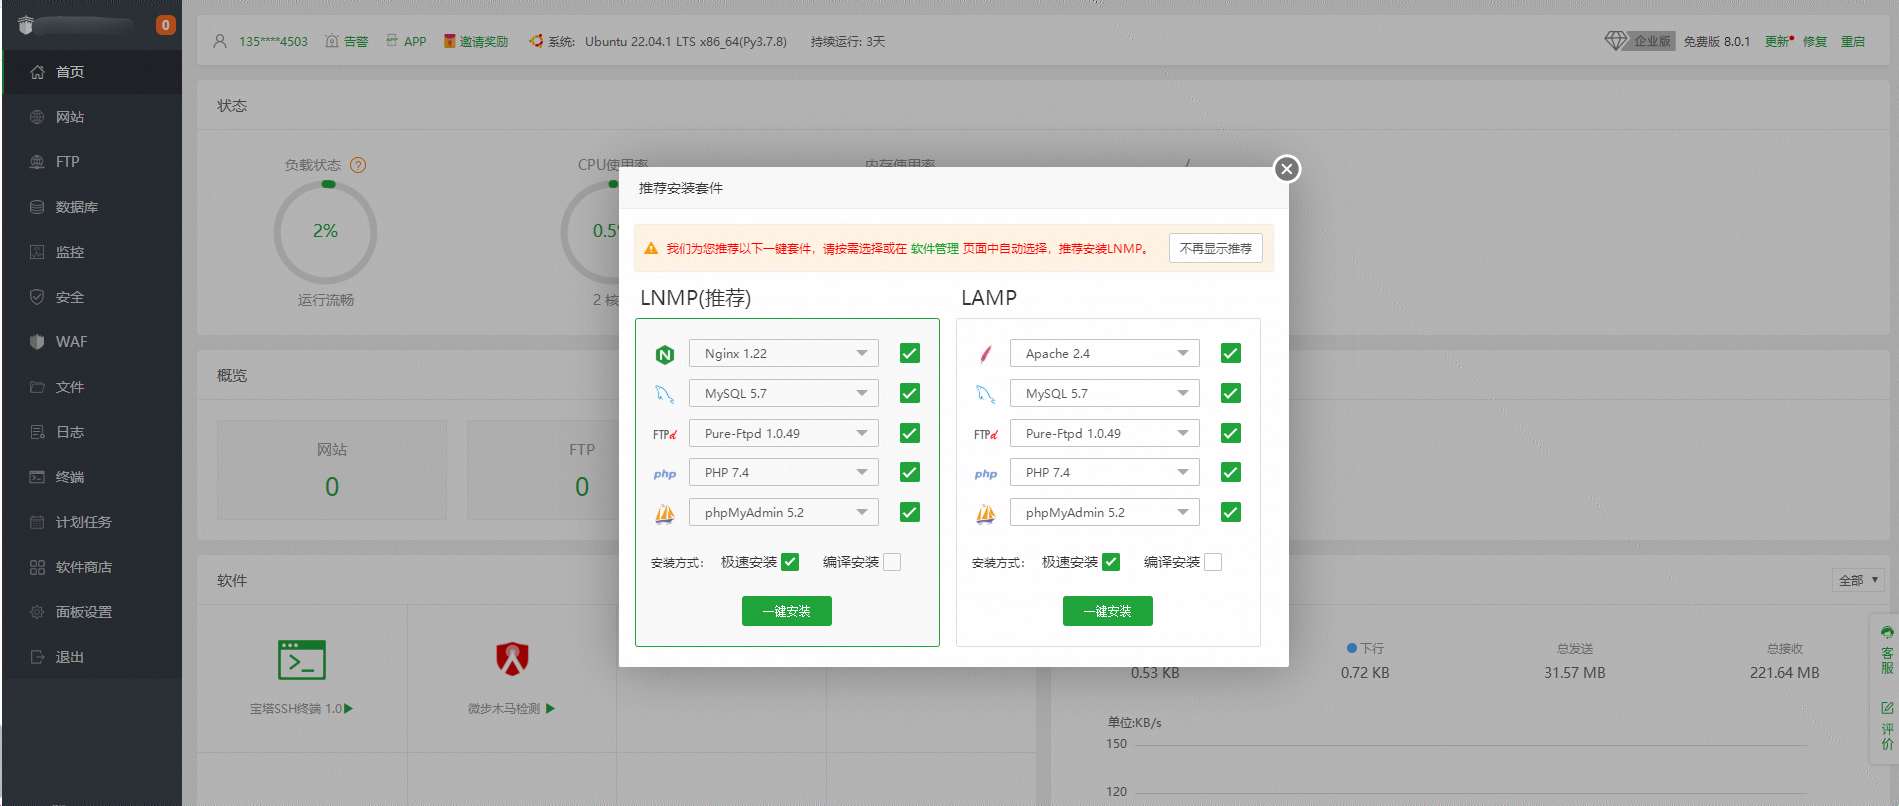Uncheck MySQL 5.7 checkbox in LAMP
The height and width of the screenshot is (806, 1899).
(x=1231, y=393)
